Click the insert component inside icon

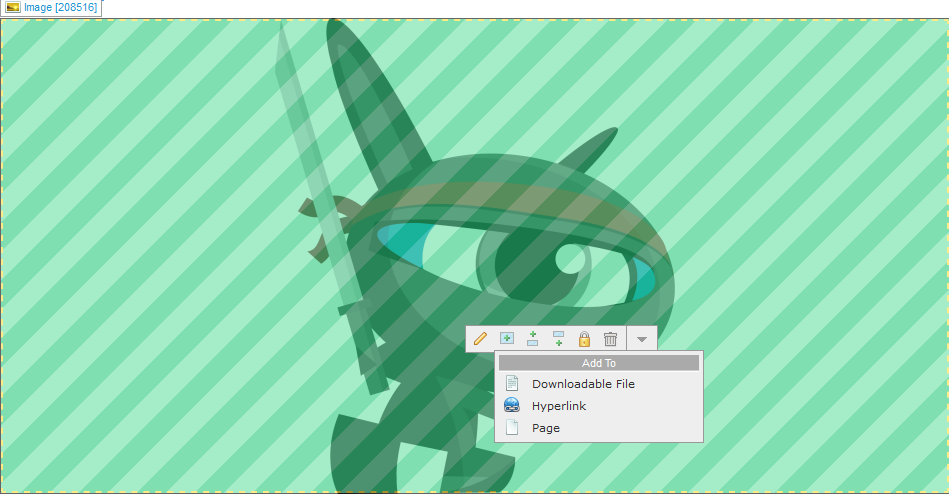click(x=507, y=338)
